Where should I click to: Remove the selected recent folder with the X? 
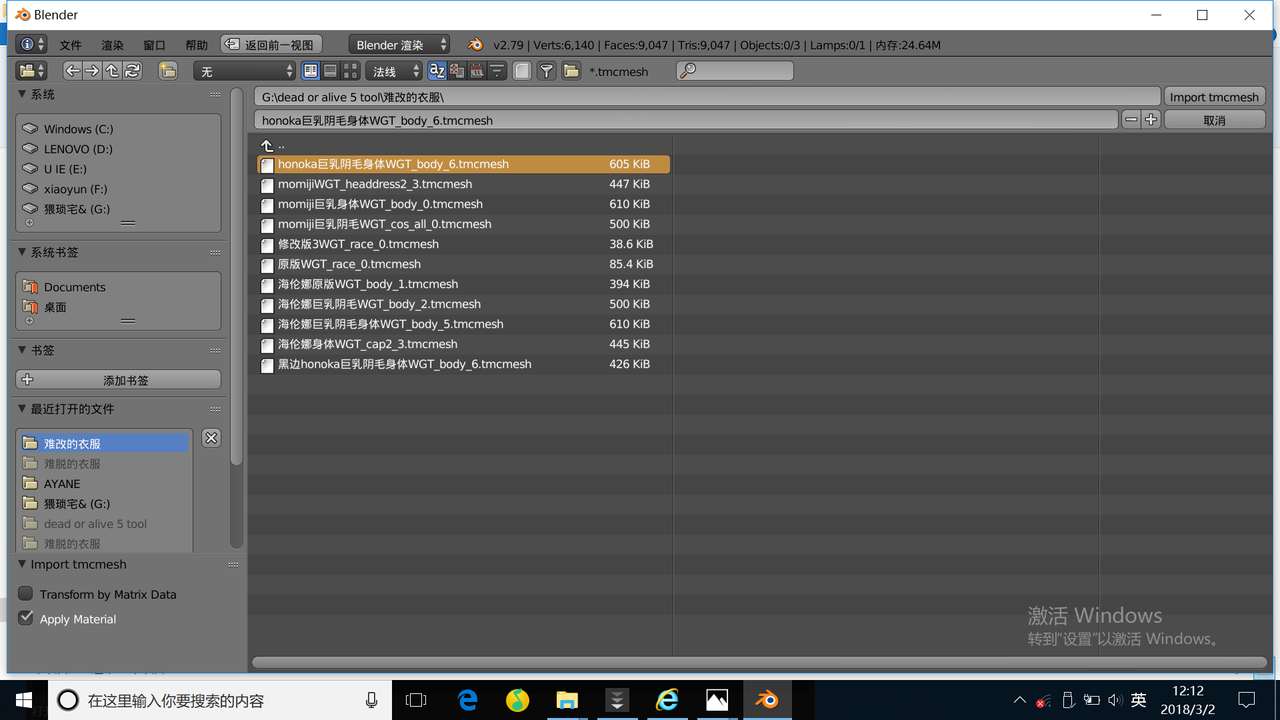pos(211,438)
